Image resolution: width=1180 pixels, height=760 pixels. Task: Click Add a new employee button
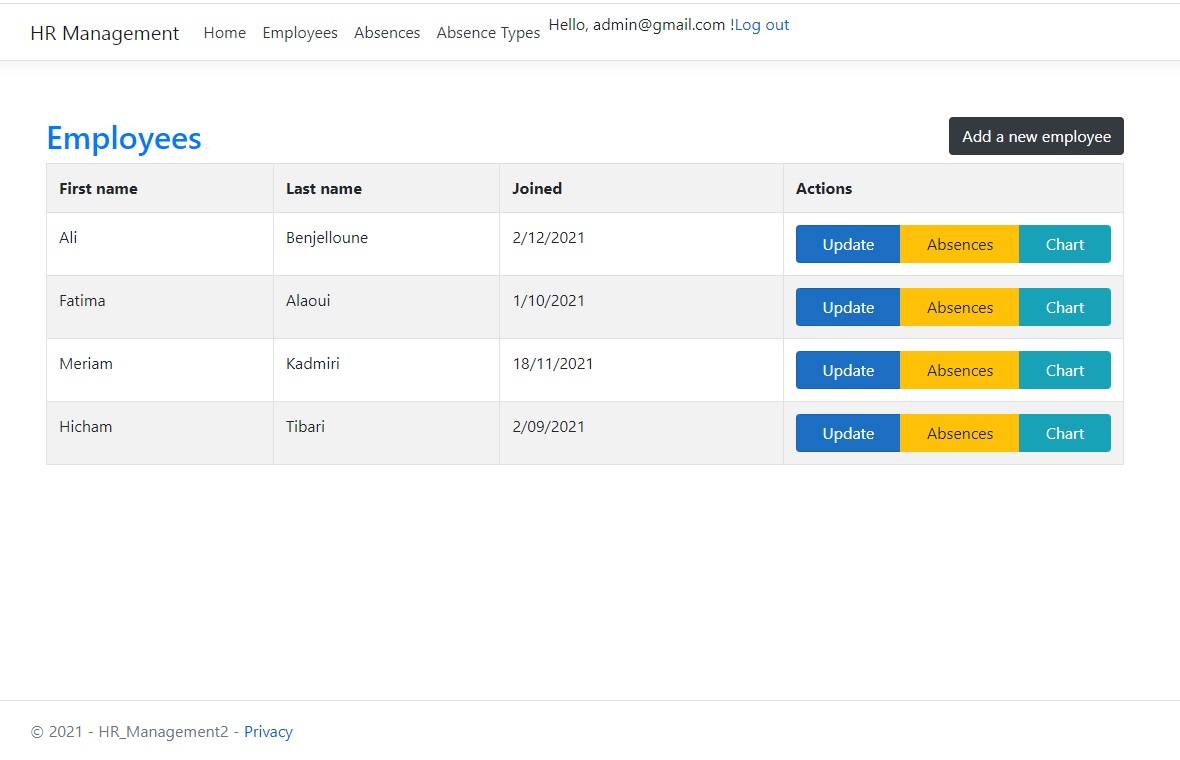(1036, 136)
